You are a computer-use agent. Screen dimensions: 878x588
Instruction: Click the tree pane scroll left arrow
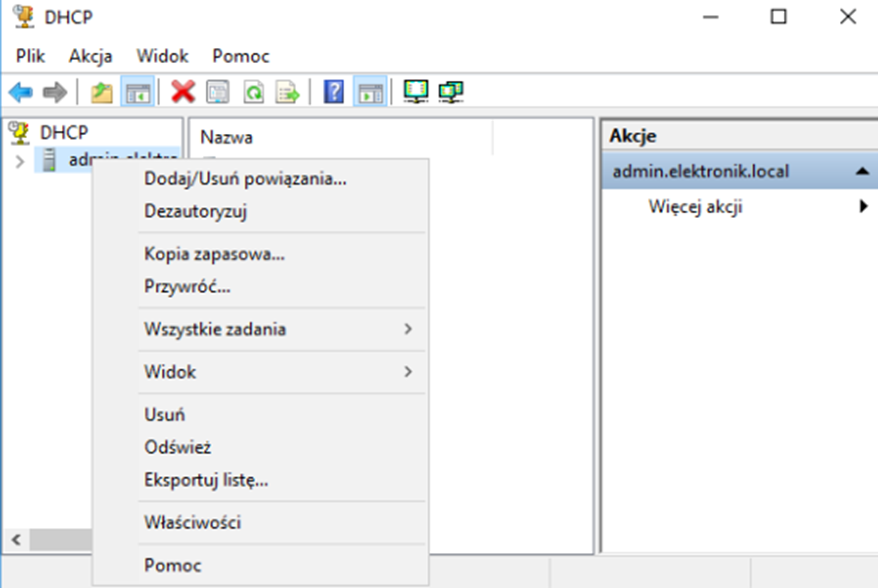point(15,540)
